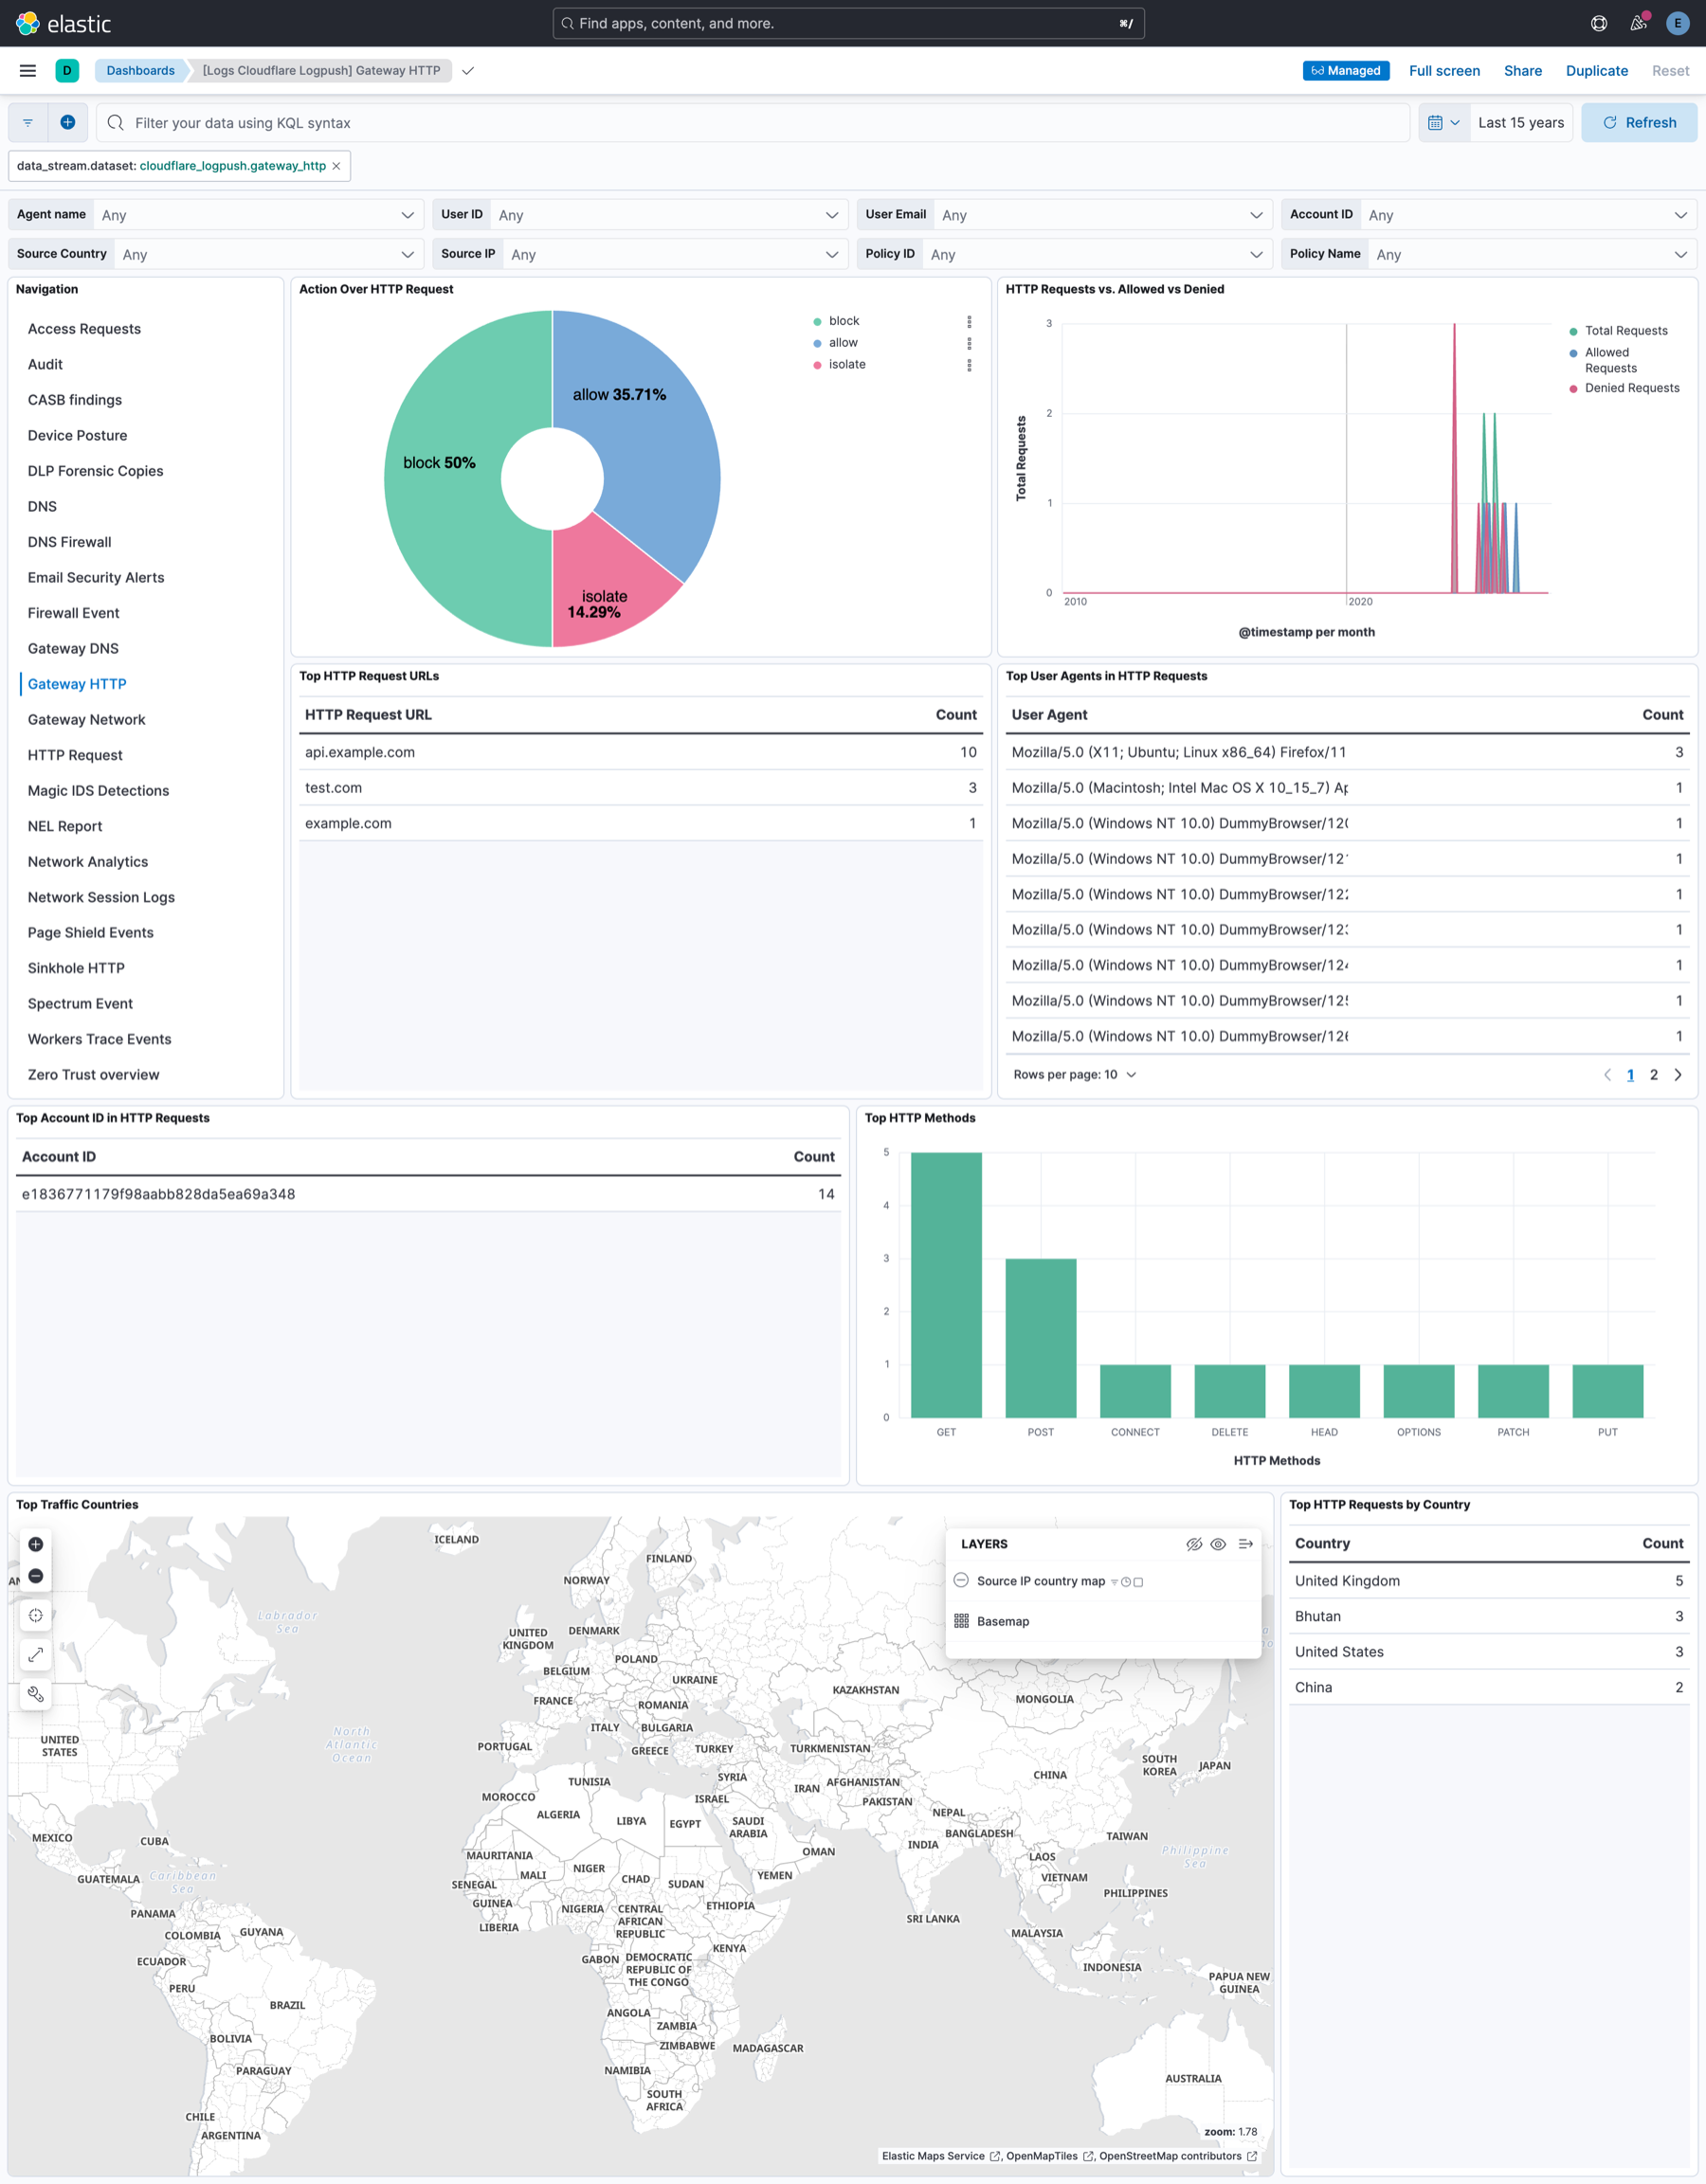
Task: Go to page 2 of user agents
Action: click(1654, 1075)
